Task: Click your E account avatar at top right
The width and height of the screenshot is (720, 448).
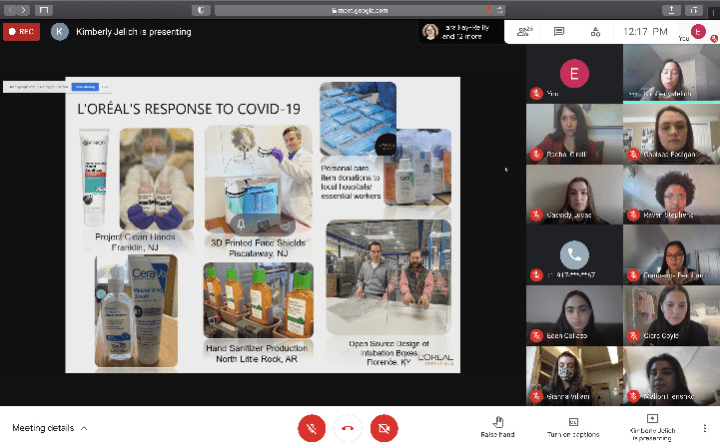Action: point(698,31)
